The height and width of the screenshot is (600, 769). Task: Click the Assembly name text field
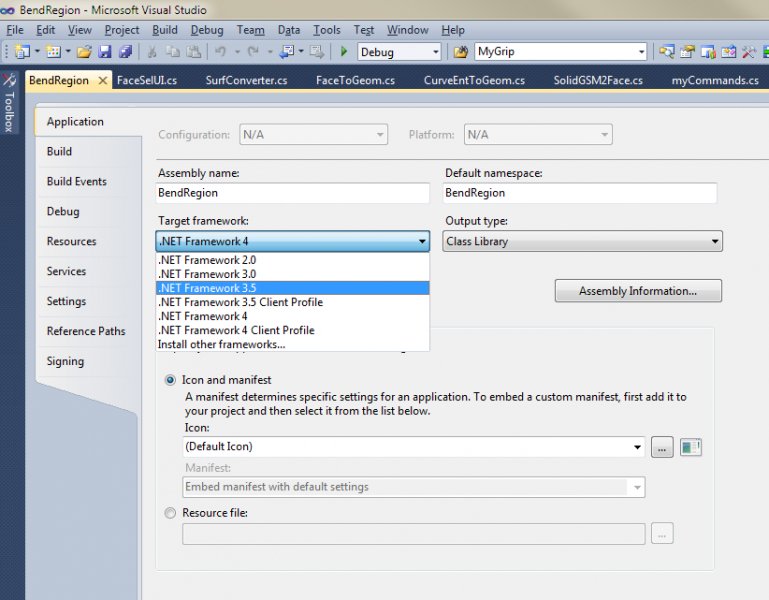(292, 193)
